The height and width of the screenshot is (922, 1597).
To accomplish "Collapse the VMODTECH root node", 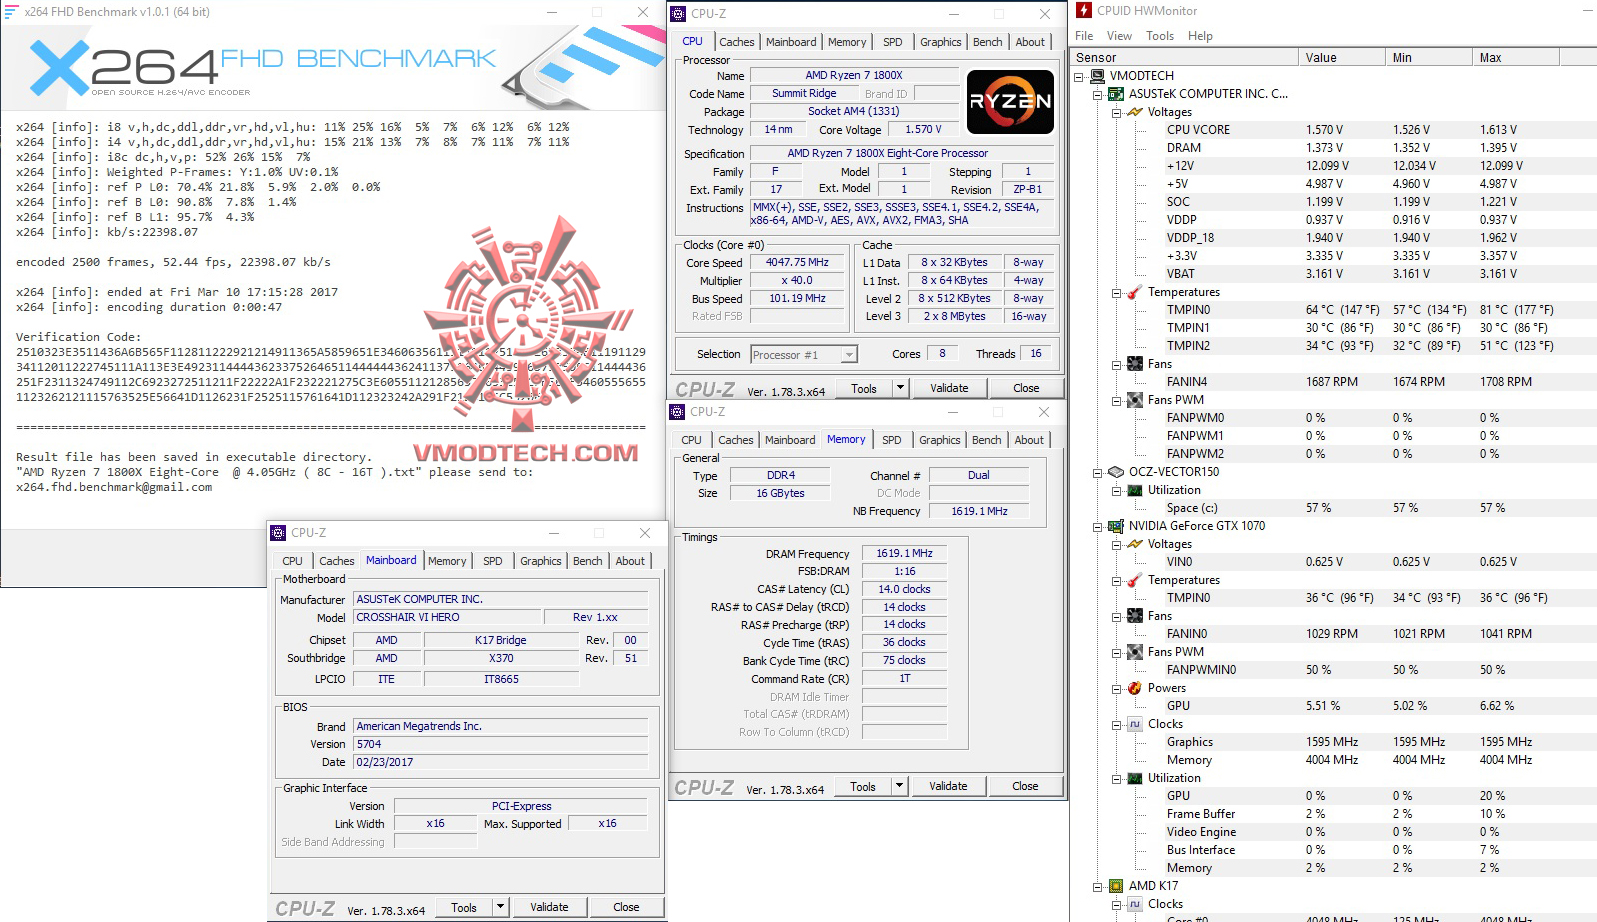I will tap(1078, 77).
